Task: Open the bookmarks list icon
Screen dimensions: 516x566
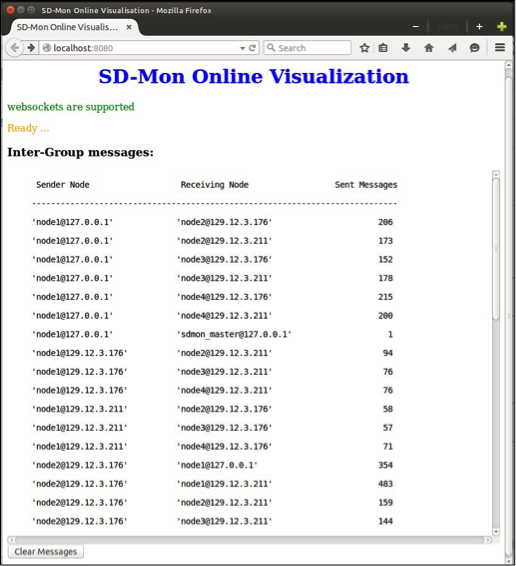Action: point(383,48)
